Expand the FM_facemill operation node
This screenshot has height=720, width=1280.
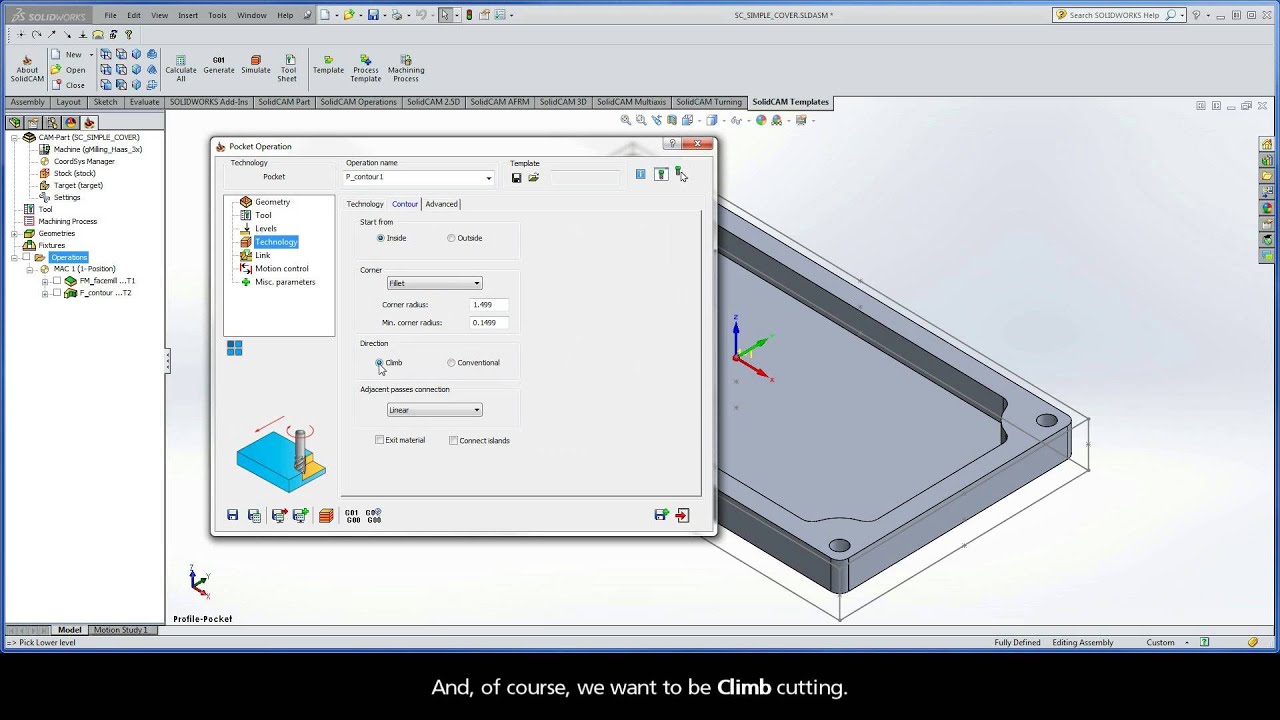click(45, 281)
